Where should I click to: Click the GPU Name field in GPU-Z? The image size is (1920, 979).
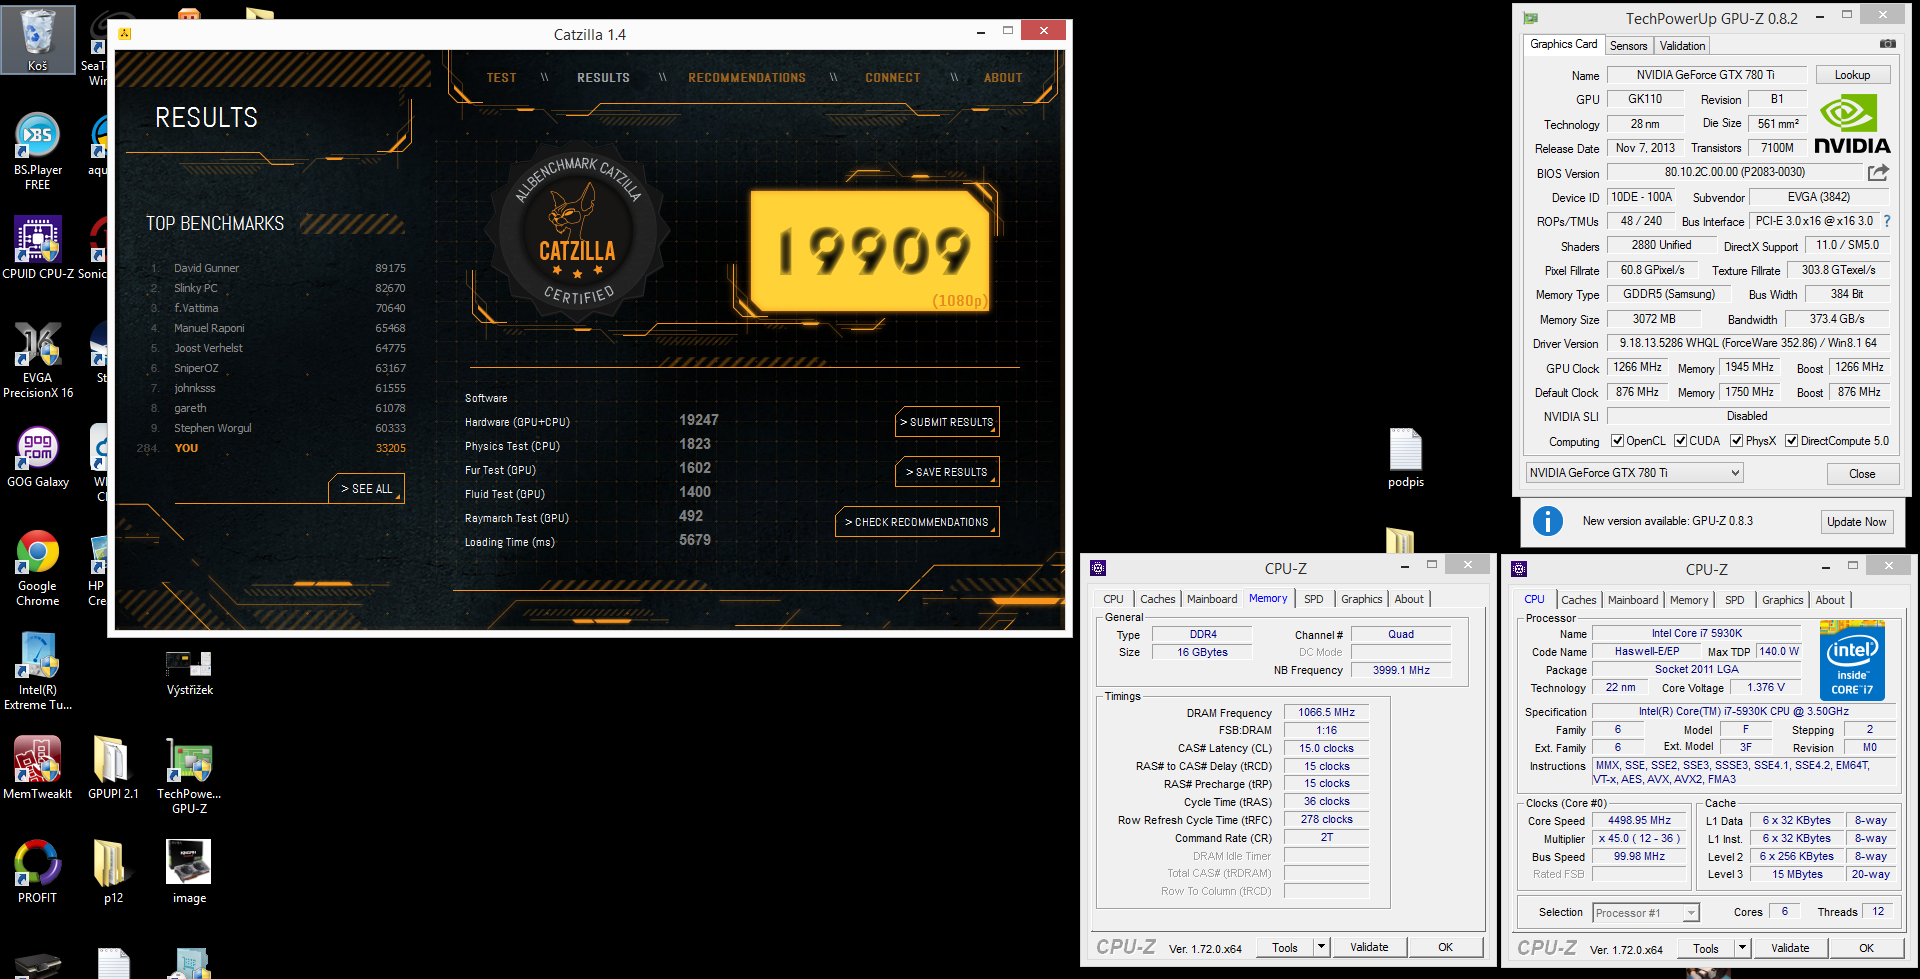(1705, 75)
